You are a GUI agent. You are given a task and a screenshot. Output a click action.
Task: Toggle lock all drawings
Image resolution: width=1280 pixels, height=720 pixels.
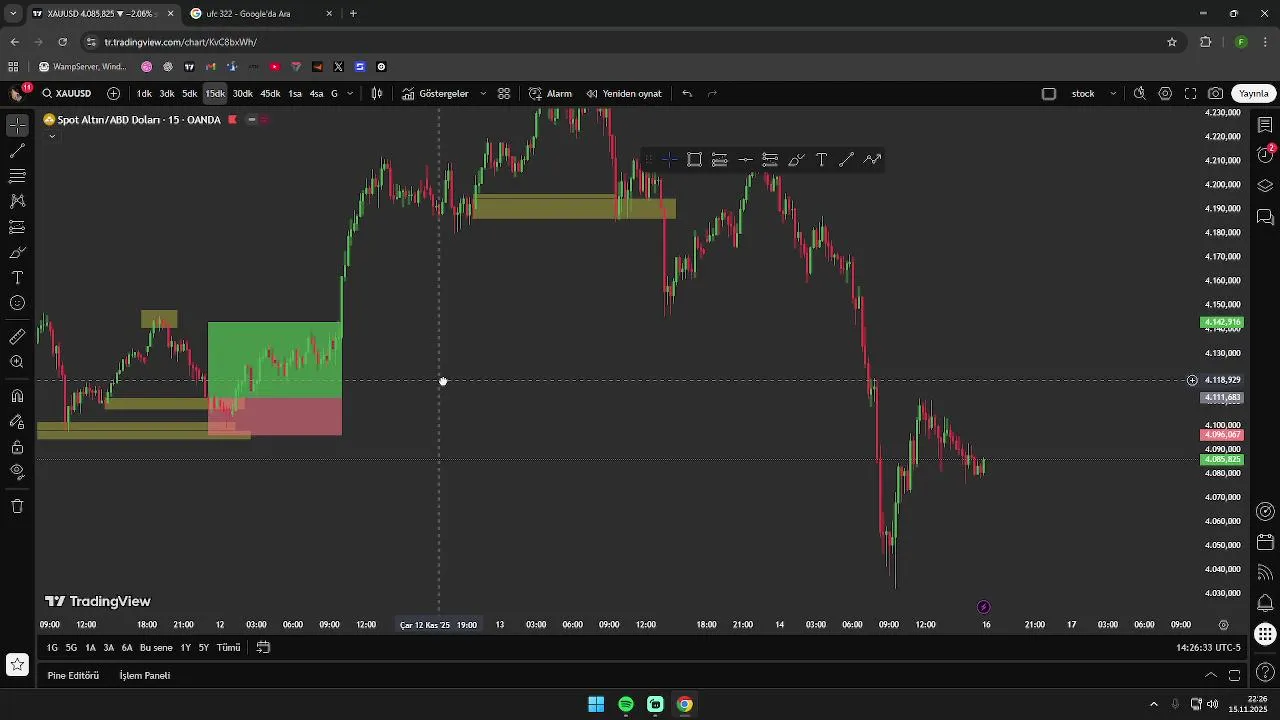click(x=17, y=447)
